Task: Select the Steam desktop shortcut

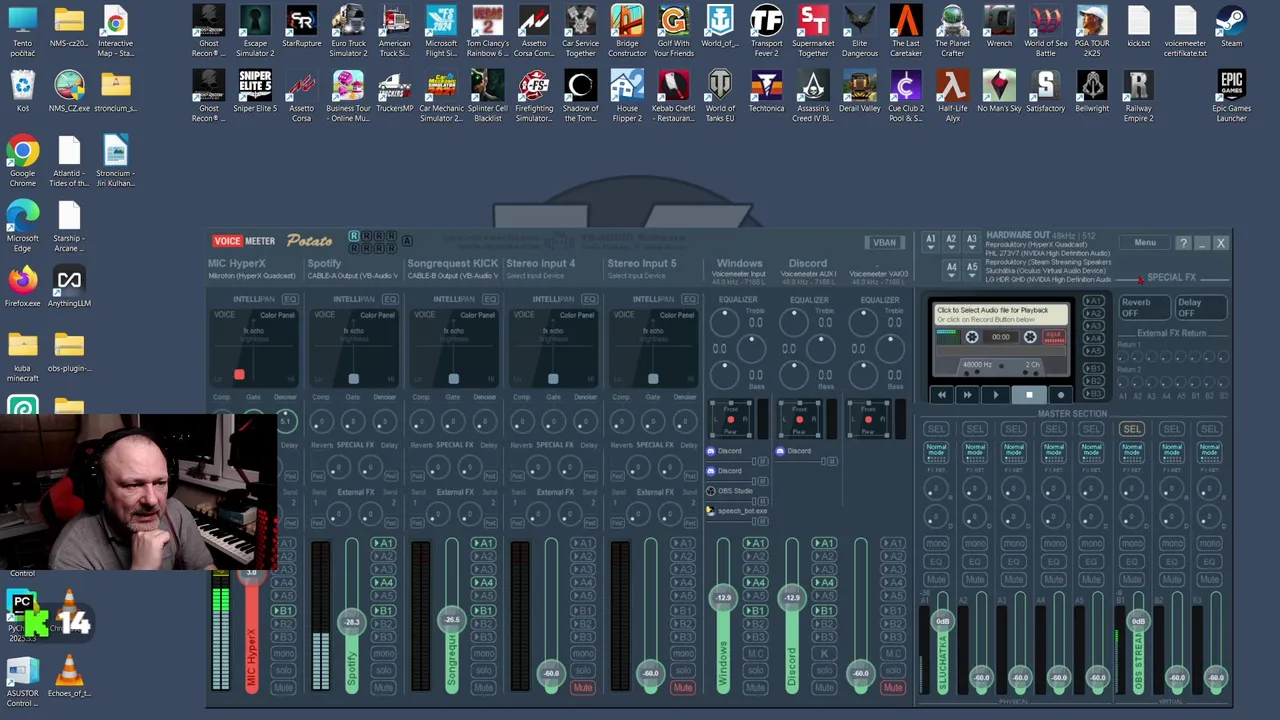Action: coord(1231,27)
